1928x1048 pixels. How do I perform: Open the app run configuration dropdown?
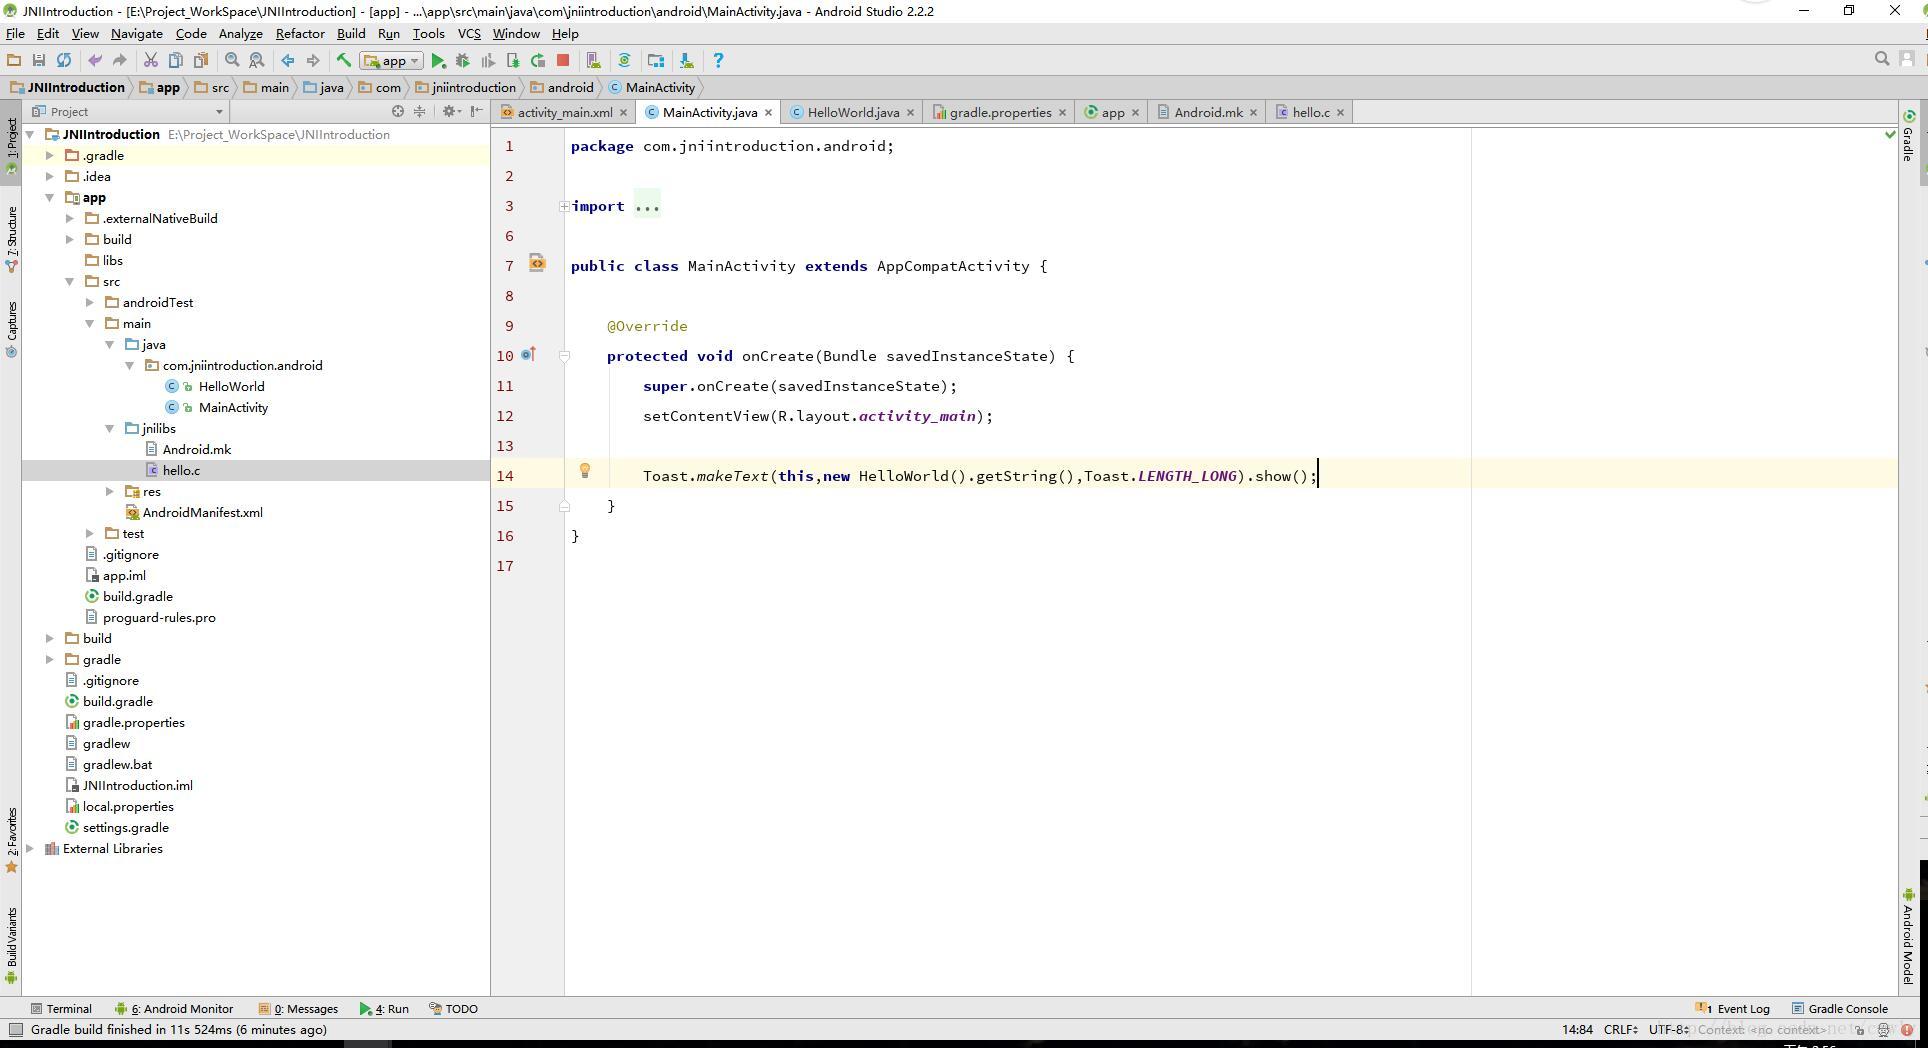[392, 61]
